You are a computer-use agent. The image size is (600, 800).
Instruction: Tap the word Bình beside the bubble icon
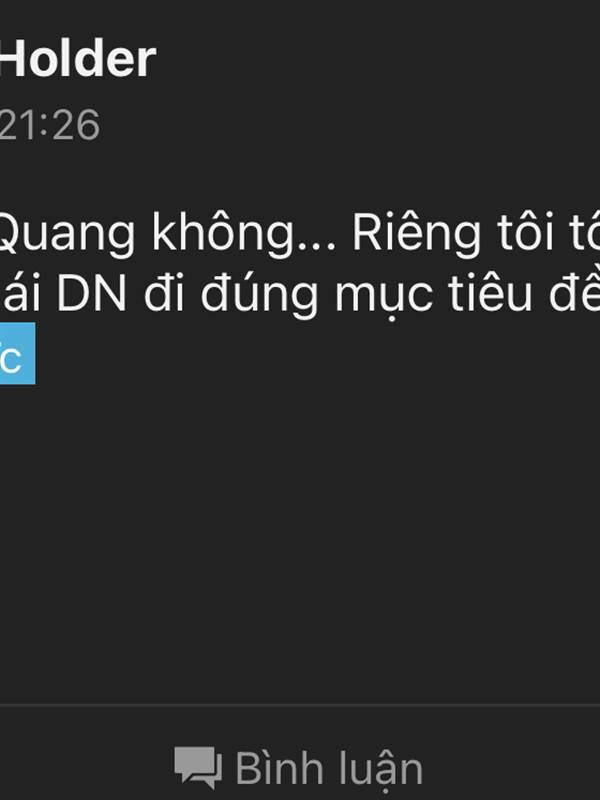(279, 767)
